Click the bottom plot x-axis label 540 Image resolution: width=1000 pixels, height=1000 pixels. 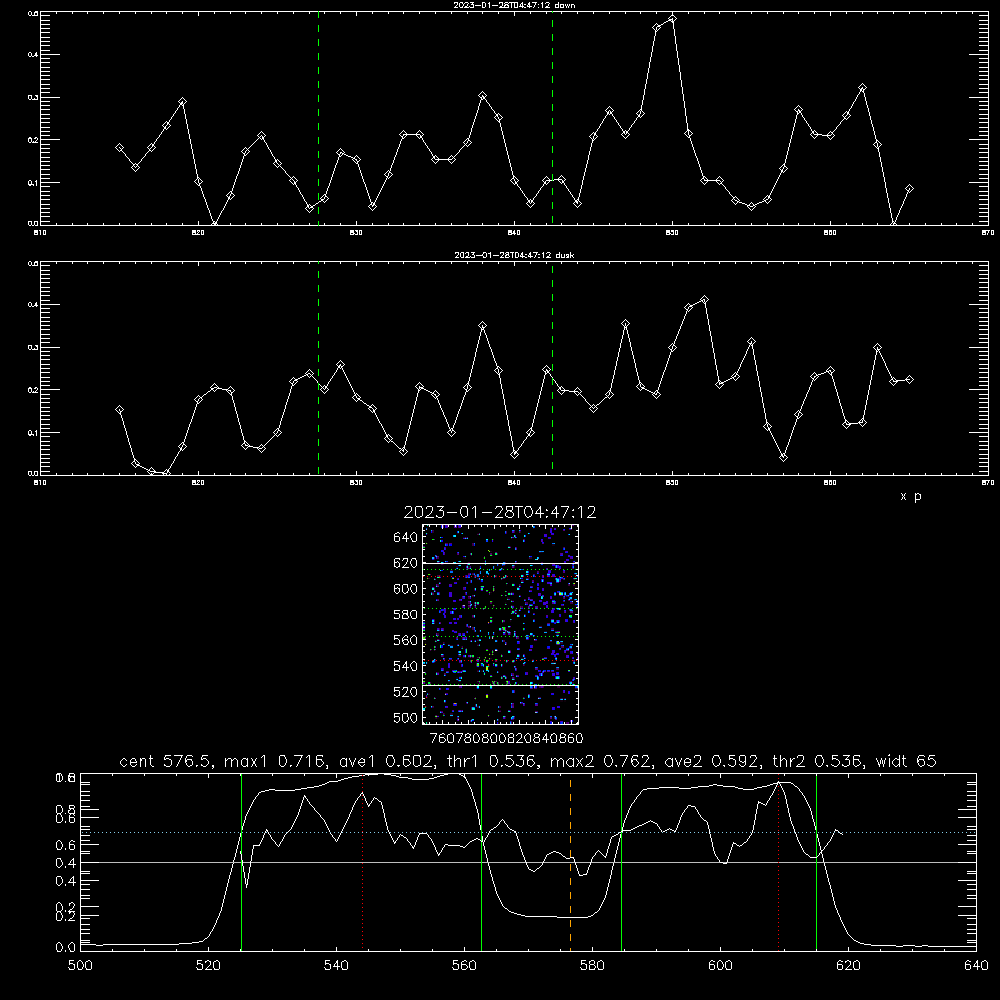pyautogui.click(x=336, y=966)
